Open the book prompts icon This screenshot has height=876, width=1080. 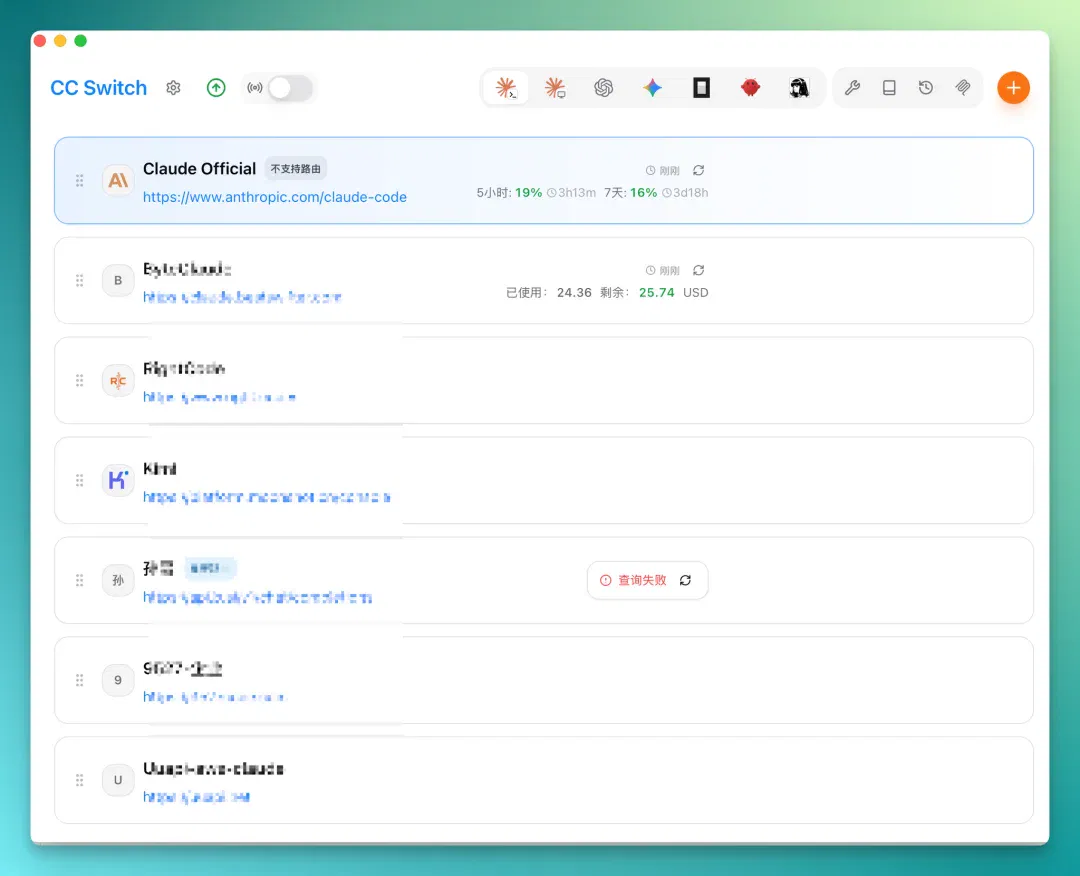(x=889, y=88)
